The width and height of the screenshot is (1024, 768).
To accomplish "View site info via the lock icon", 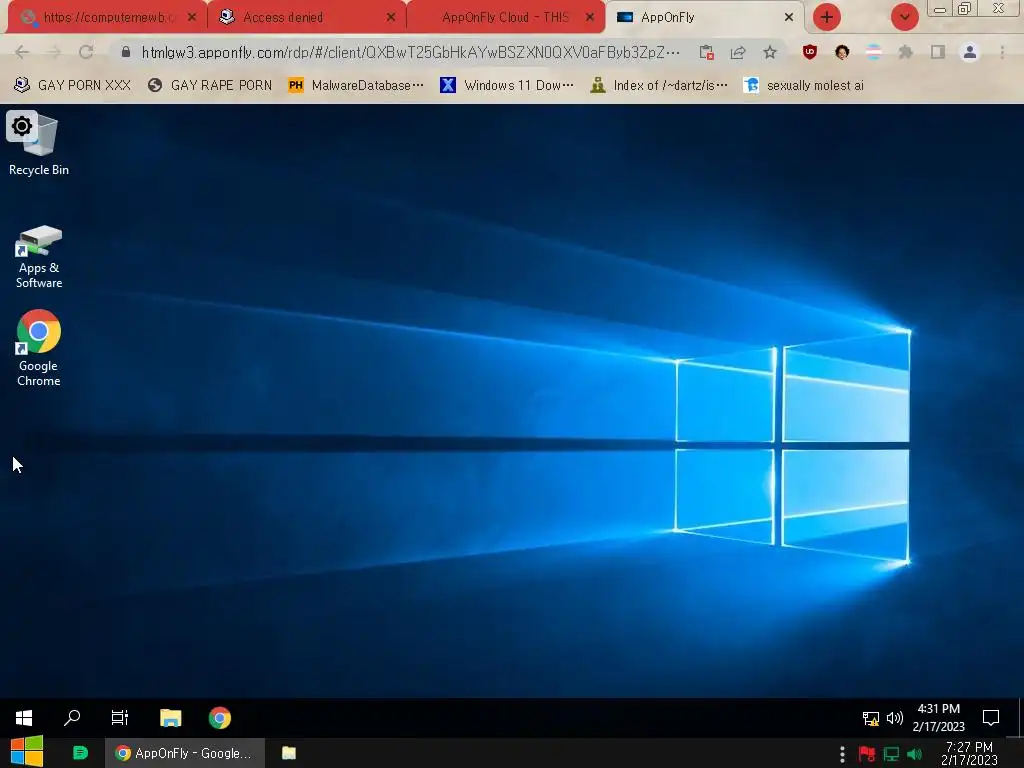I will (x=126, y=52).
